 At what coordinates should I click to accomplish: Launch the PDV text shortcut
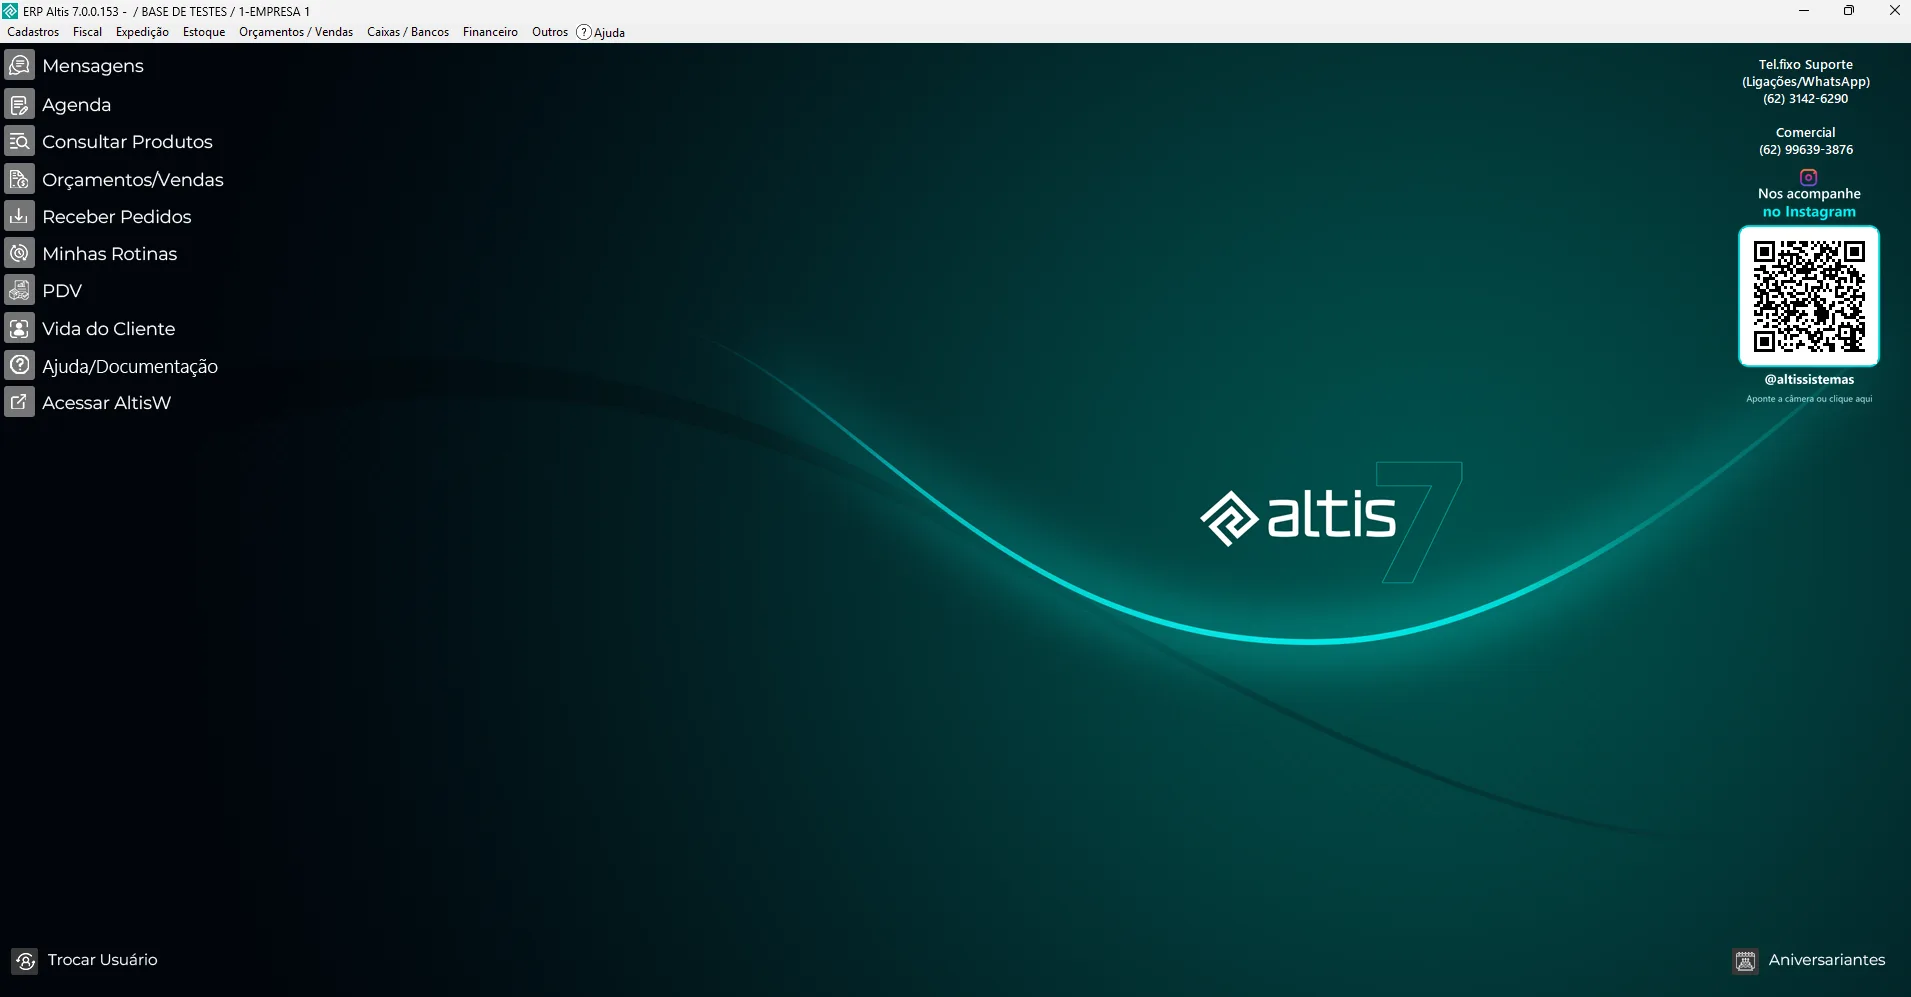click(62, 291)
